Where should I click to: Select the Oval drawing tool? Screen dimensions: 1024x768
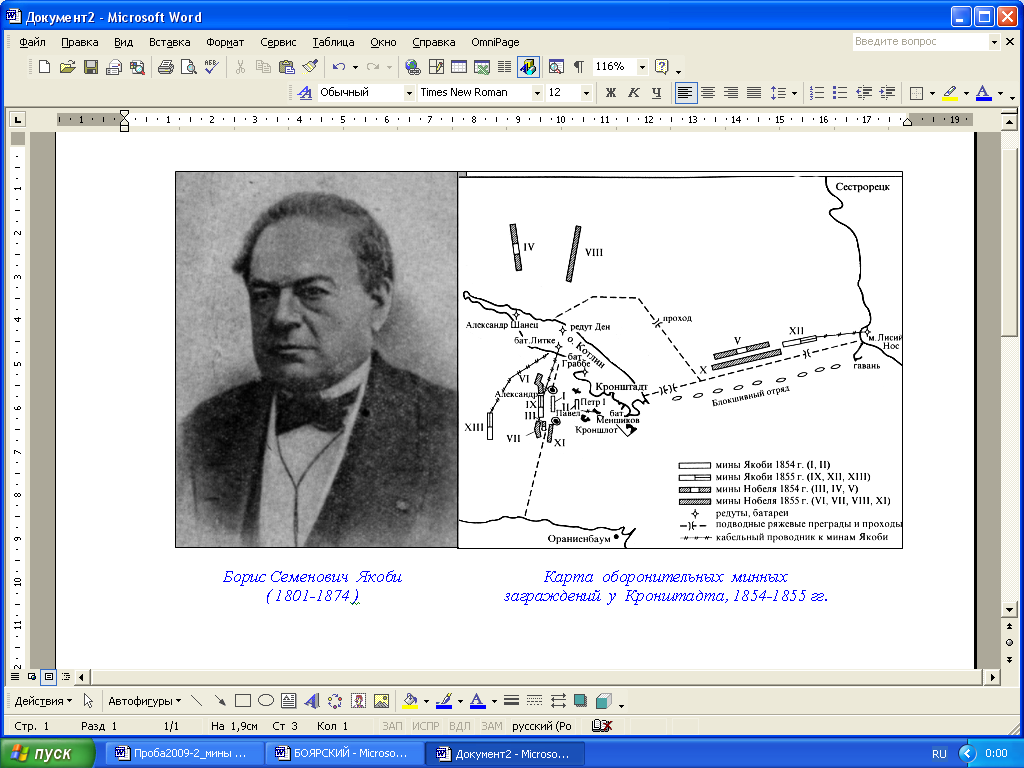pos(266,701)
